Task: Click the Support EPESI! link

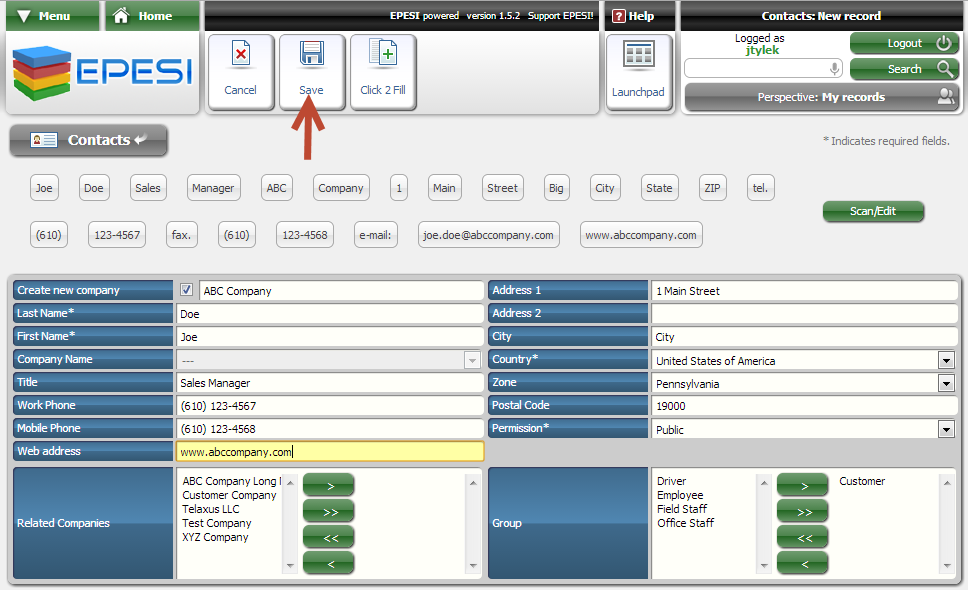Action: point(560,16)
